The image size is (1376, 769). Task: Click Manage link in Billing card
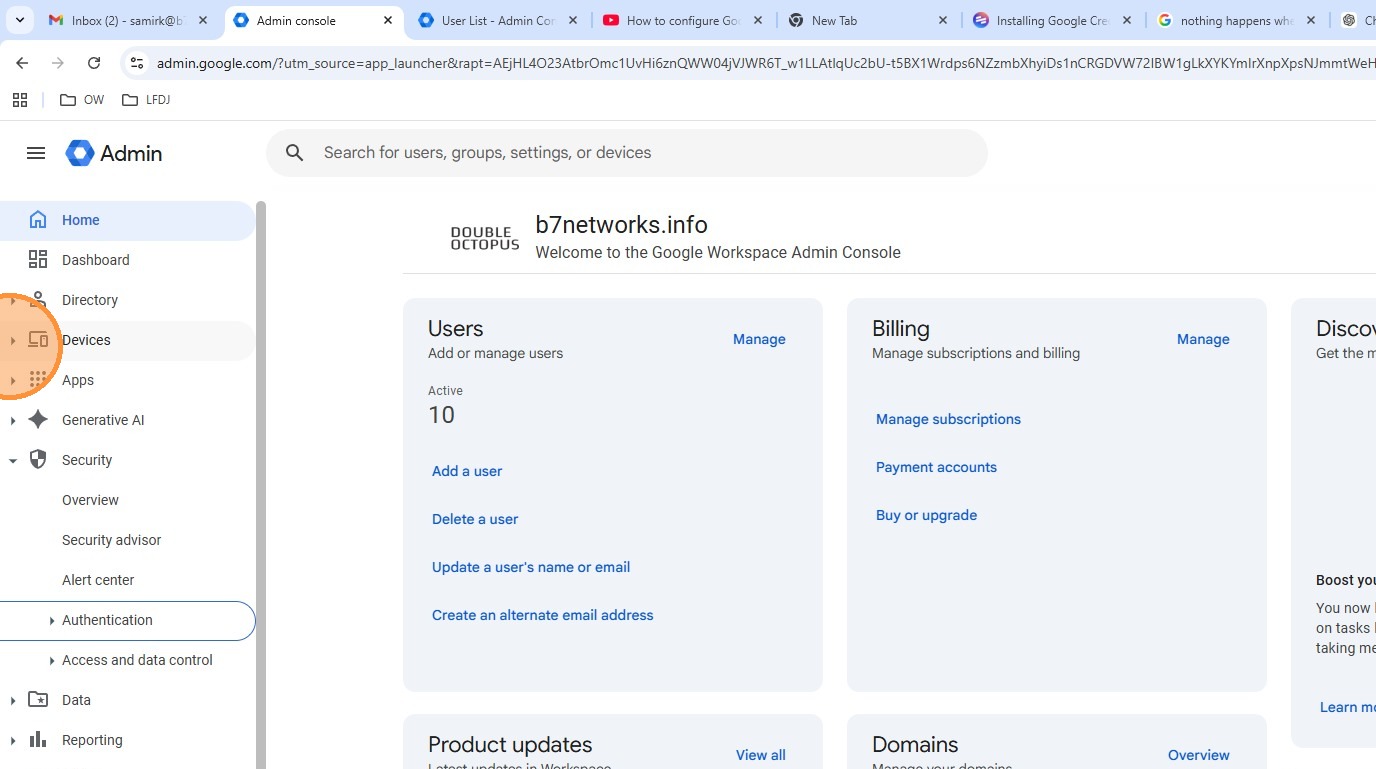click(x=1203, y=339)
